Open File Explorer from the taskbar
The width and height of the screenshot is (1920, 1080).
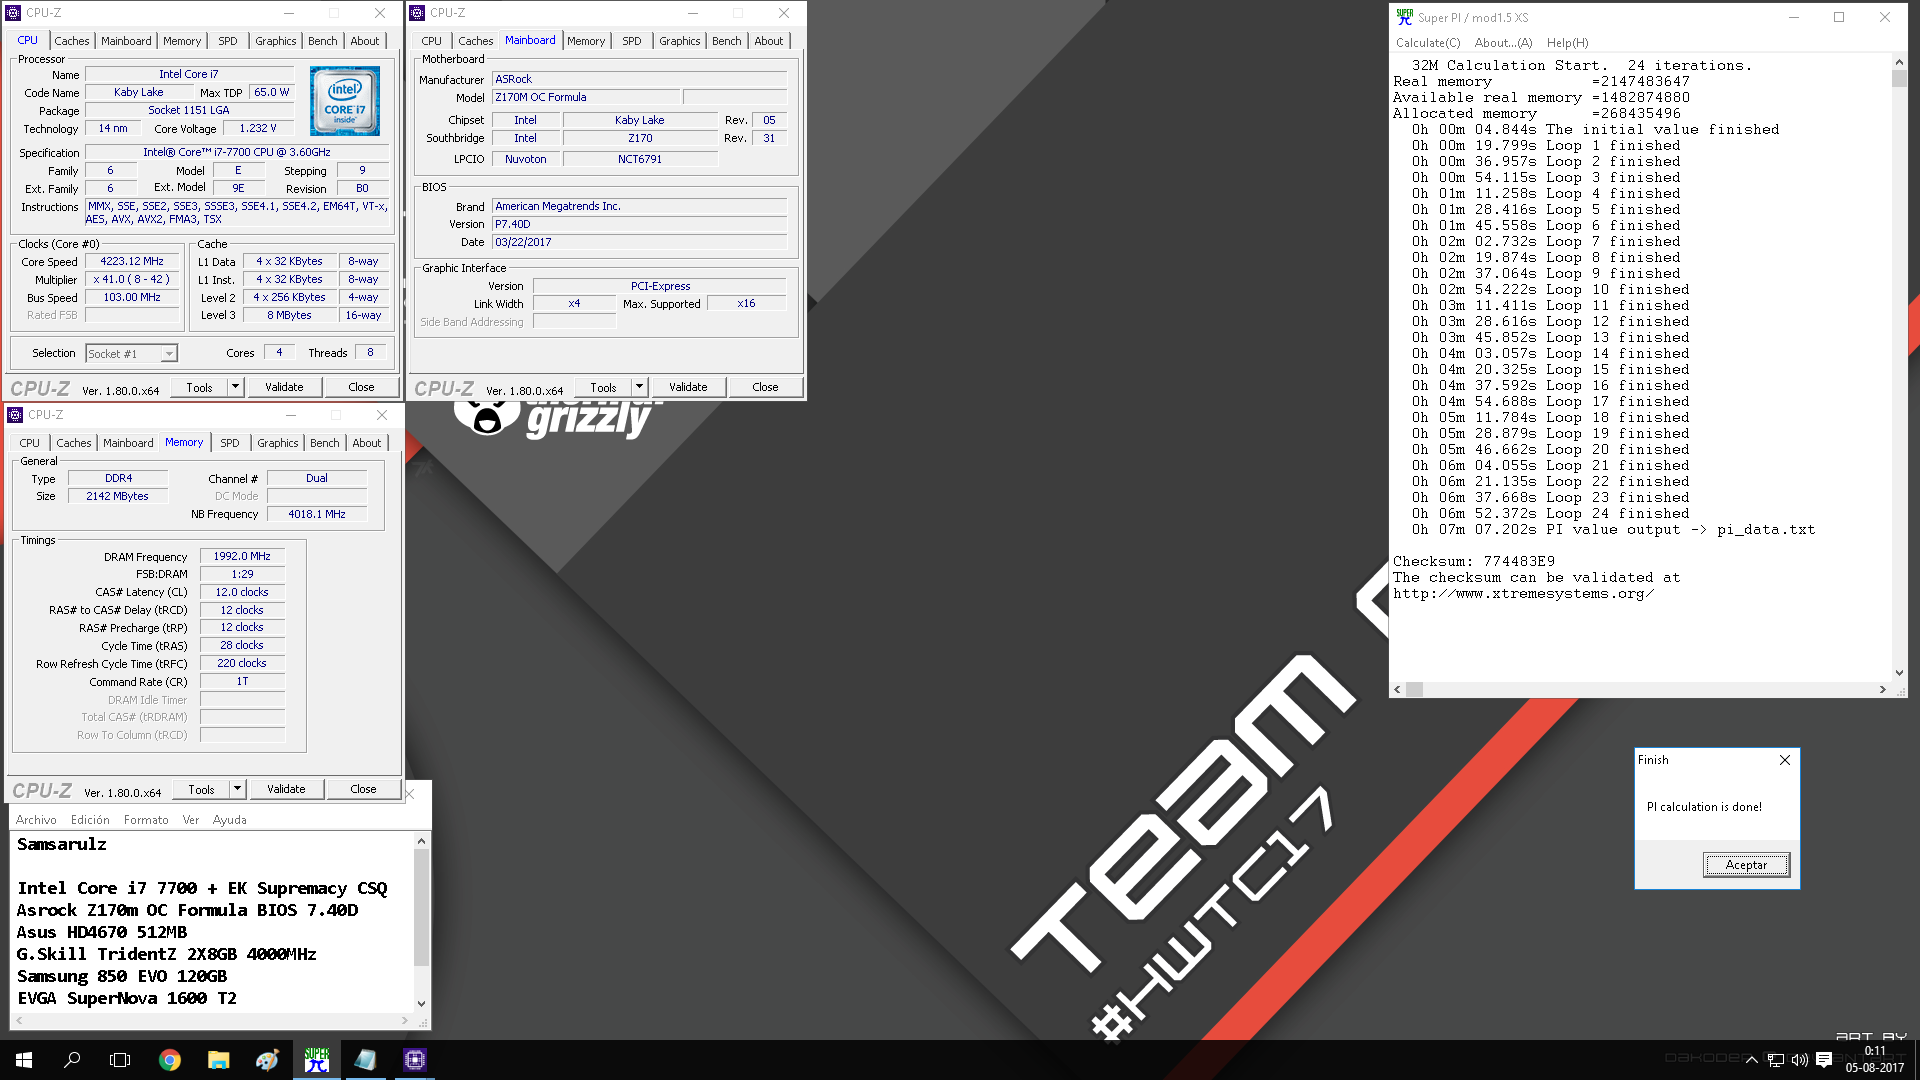(x=218, y=1060)
